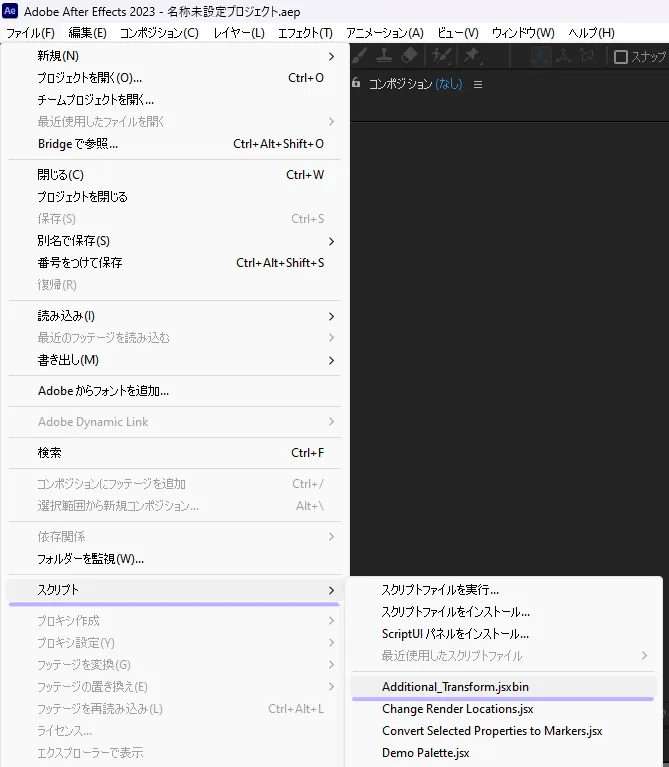The image size is (669, 767).
Task: Click the After Effects app icon
Action: (10, 11)
